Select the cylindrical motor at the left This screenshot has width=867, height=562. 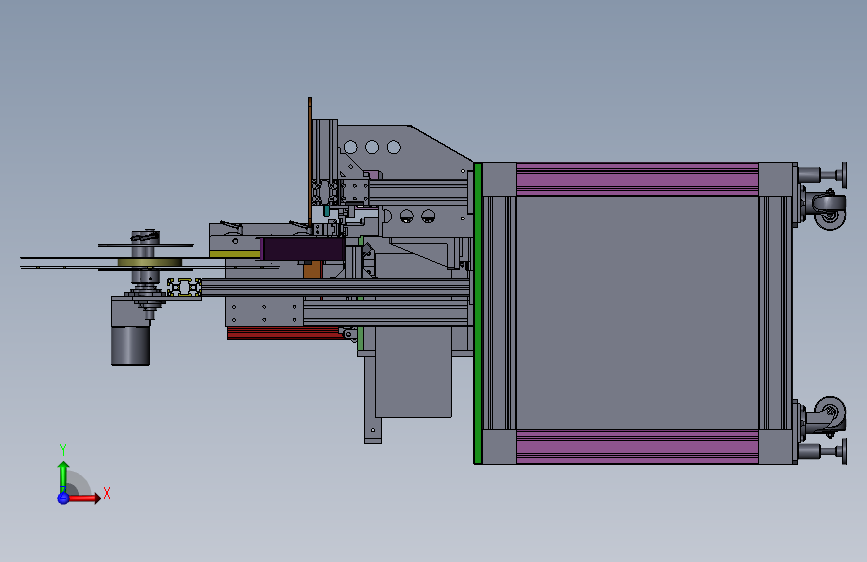[130, 345]
